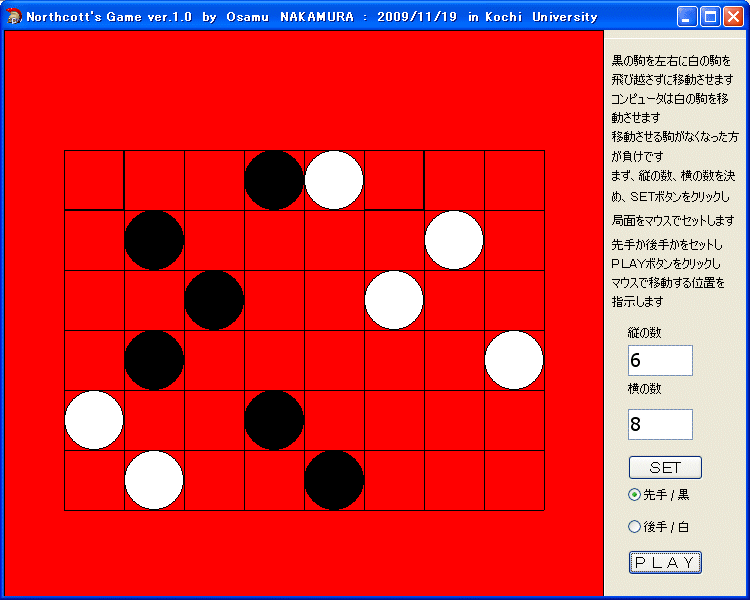This screenshot has height=600, width=750.
Task: Click the SET button
Action: coord(665,467)
